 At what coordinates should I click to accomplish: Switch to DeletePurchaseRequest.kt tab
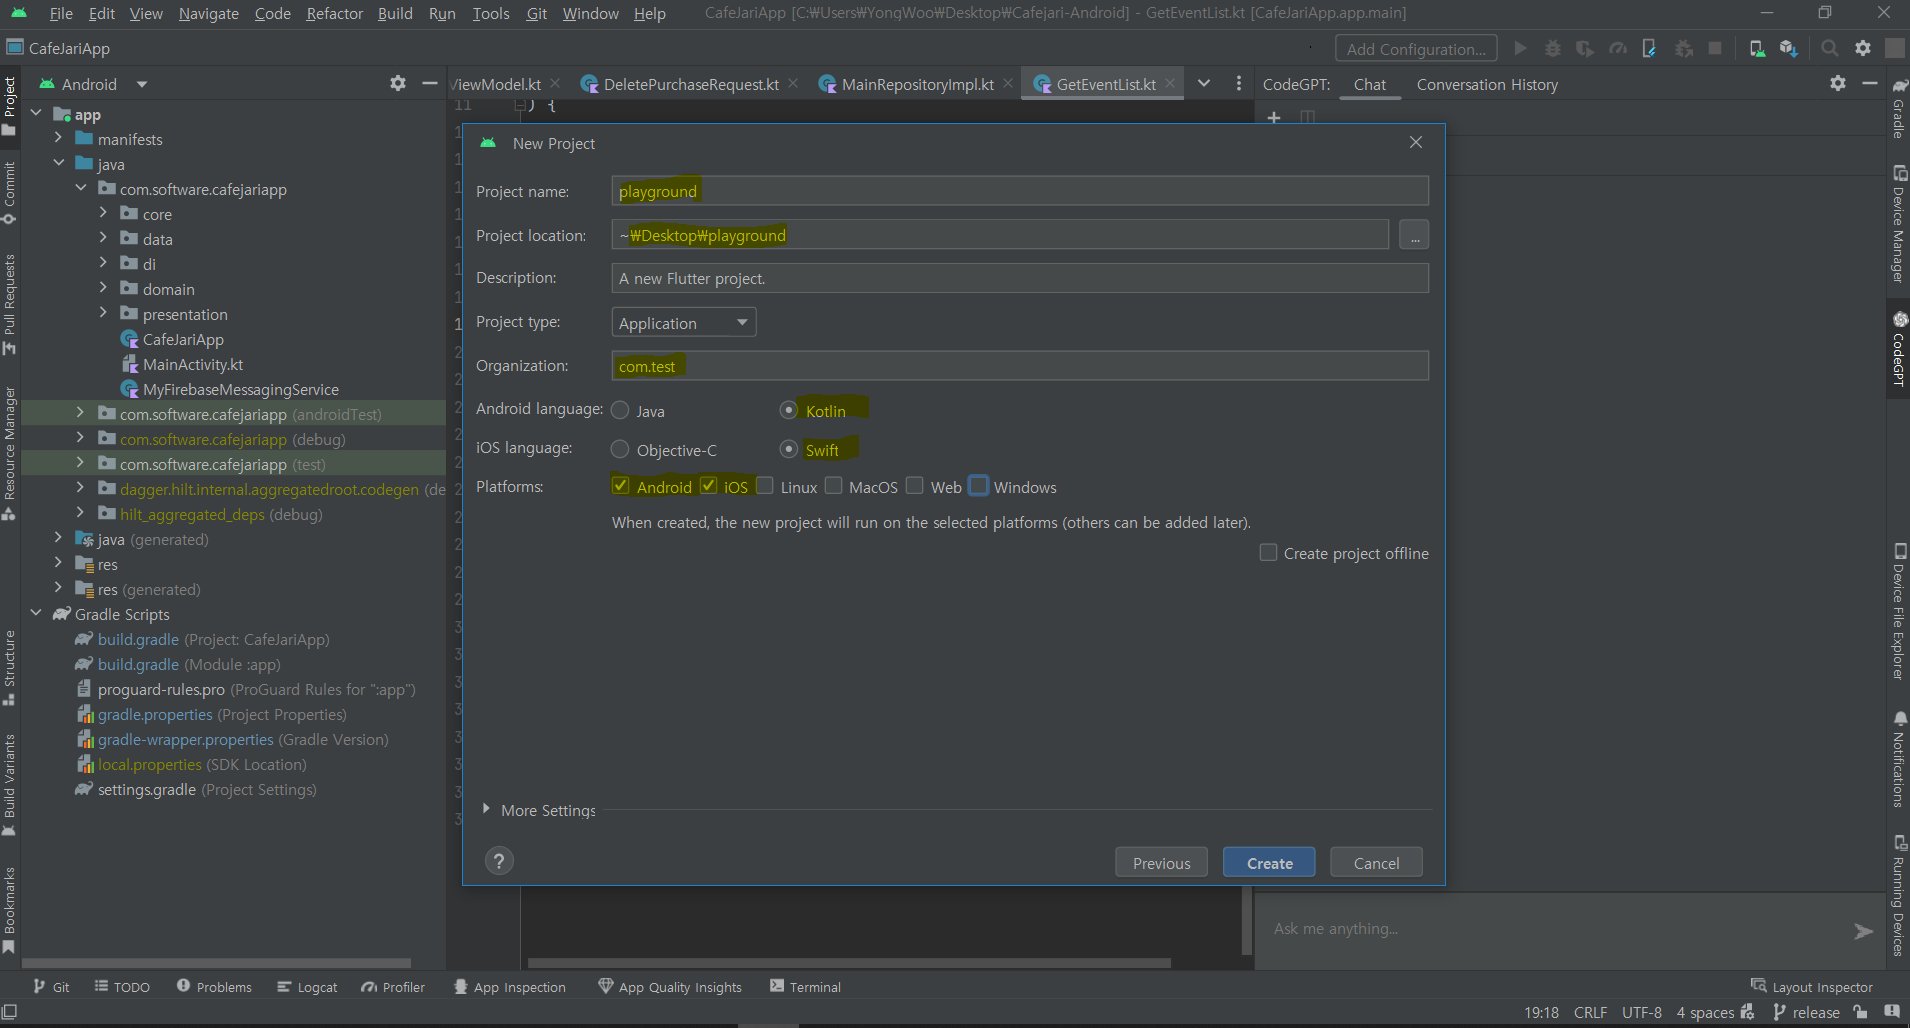[x=690, y=84]
